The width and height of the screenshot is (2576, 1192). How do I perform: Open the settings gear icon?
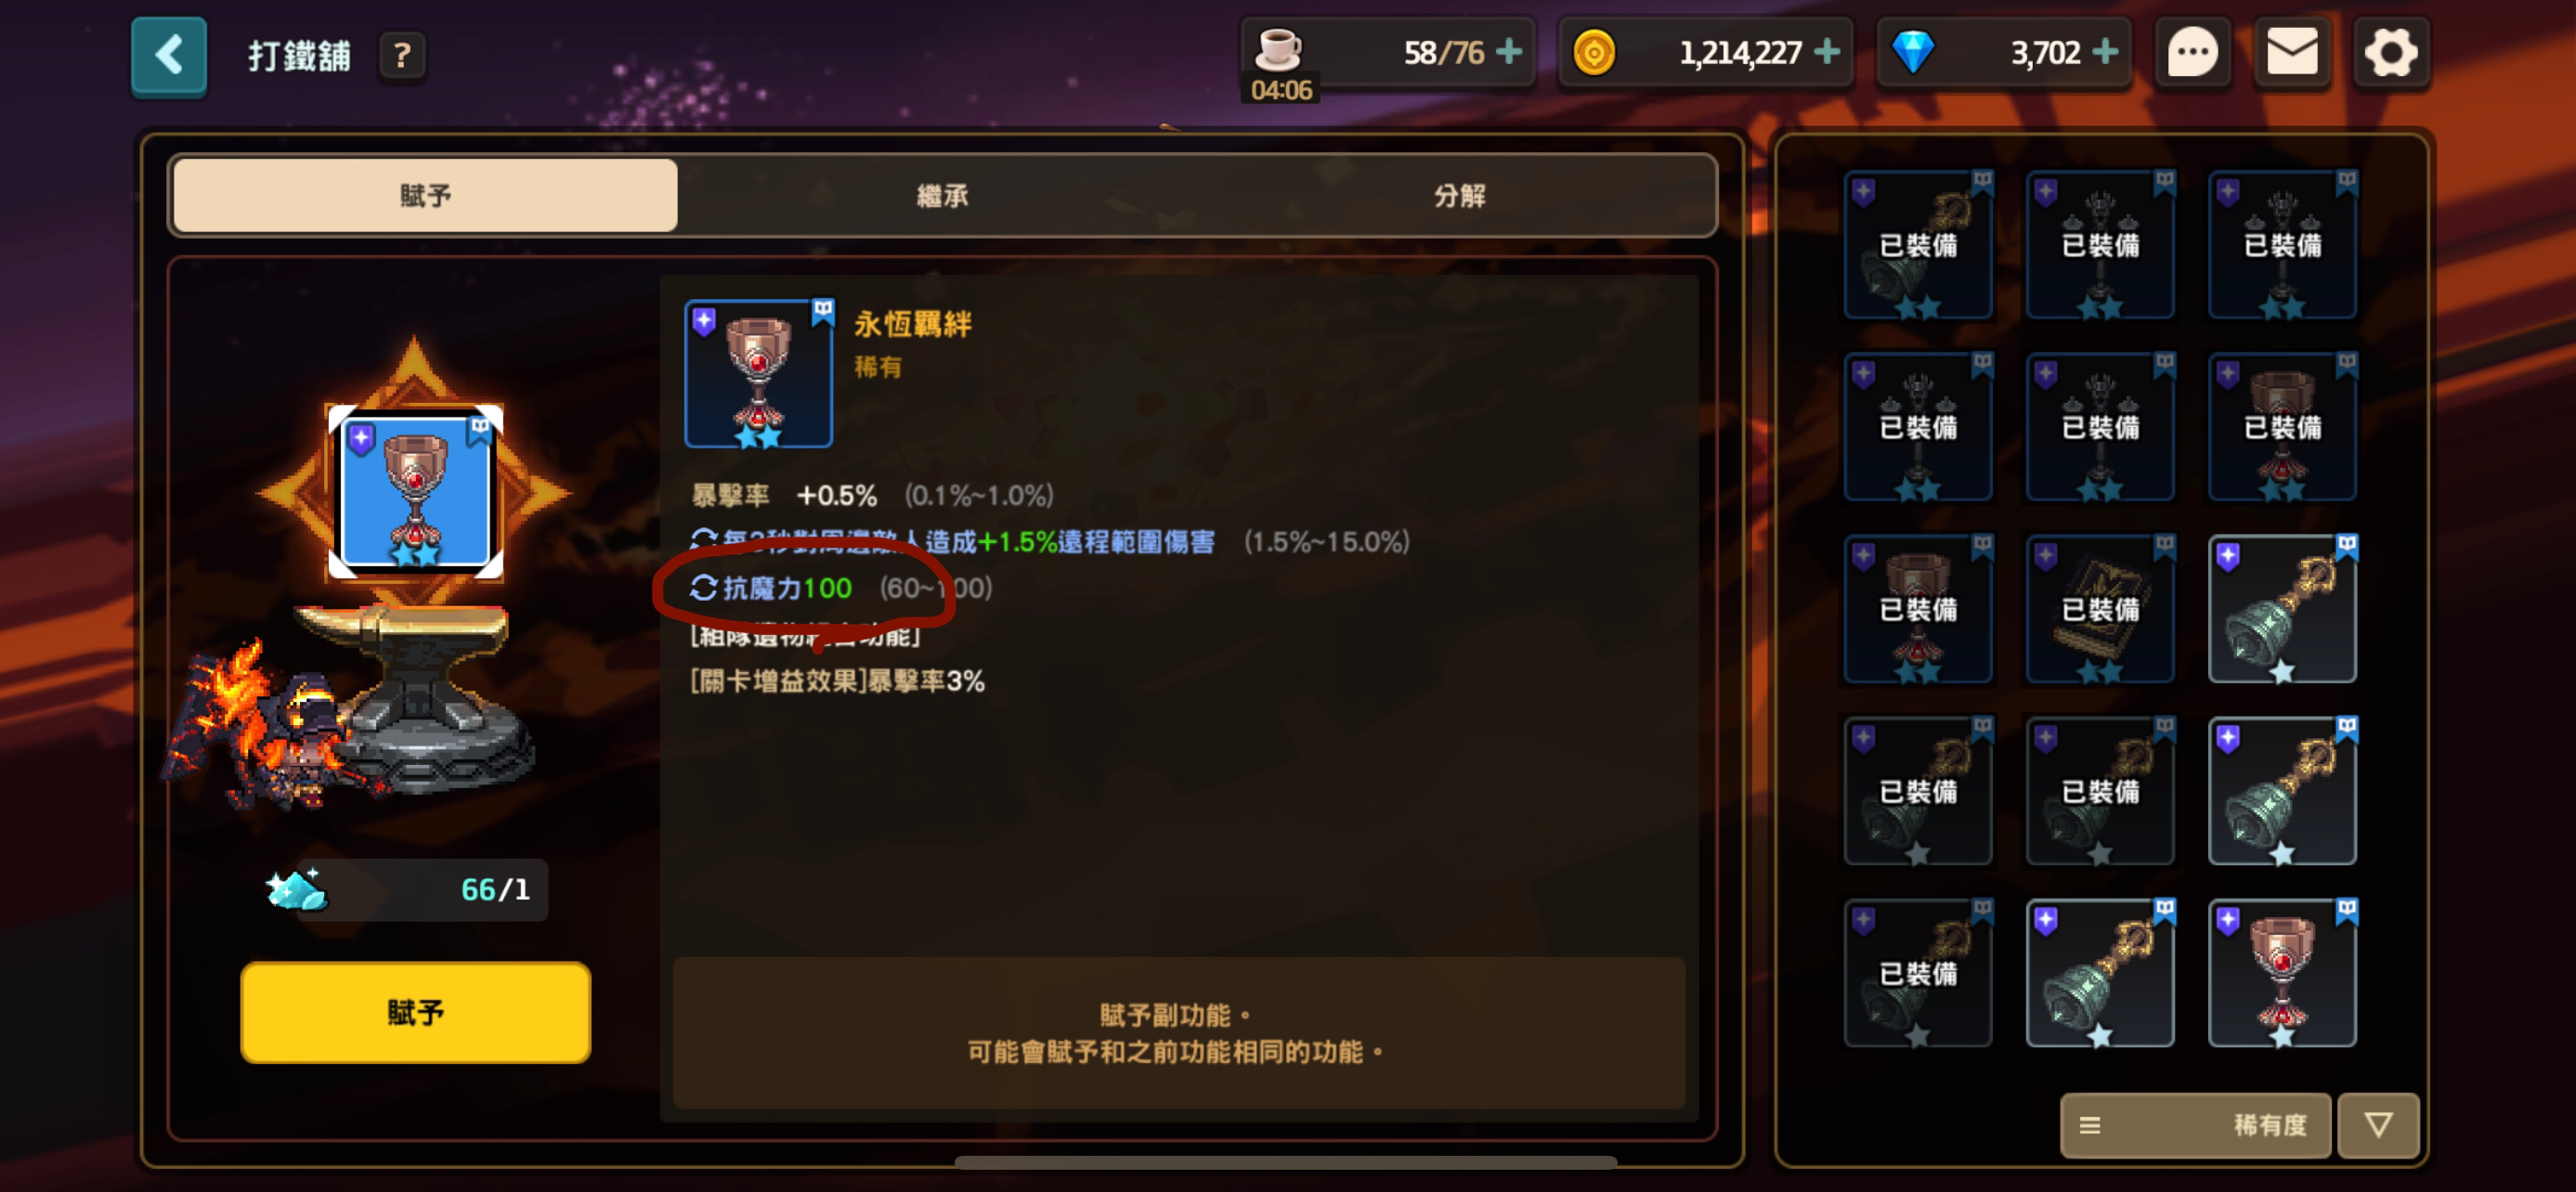click(x=2390, y=52)
